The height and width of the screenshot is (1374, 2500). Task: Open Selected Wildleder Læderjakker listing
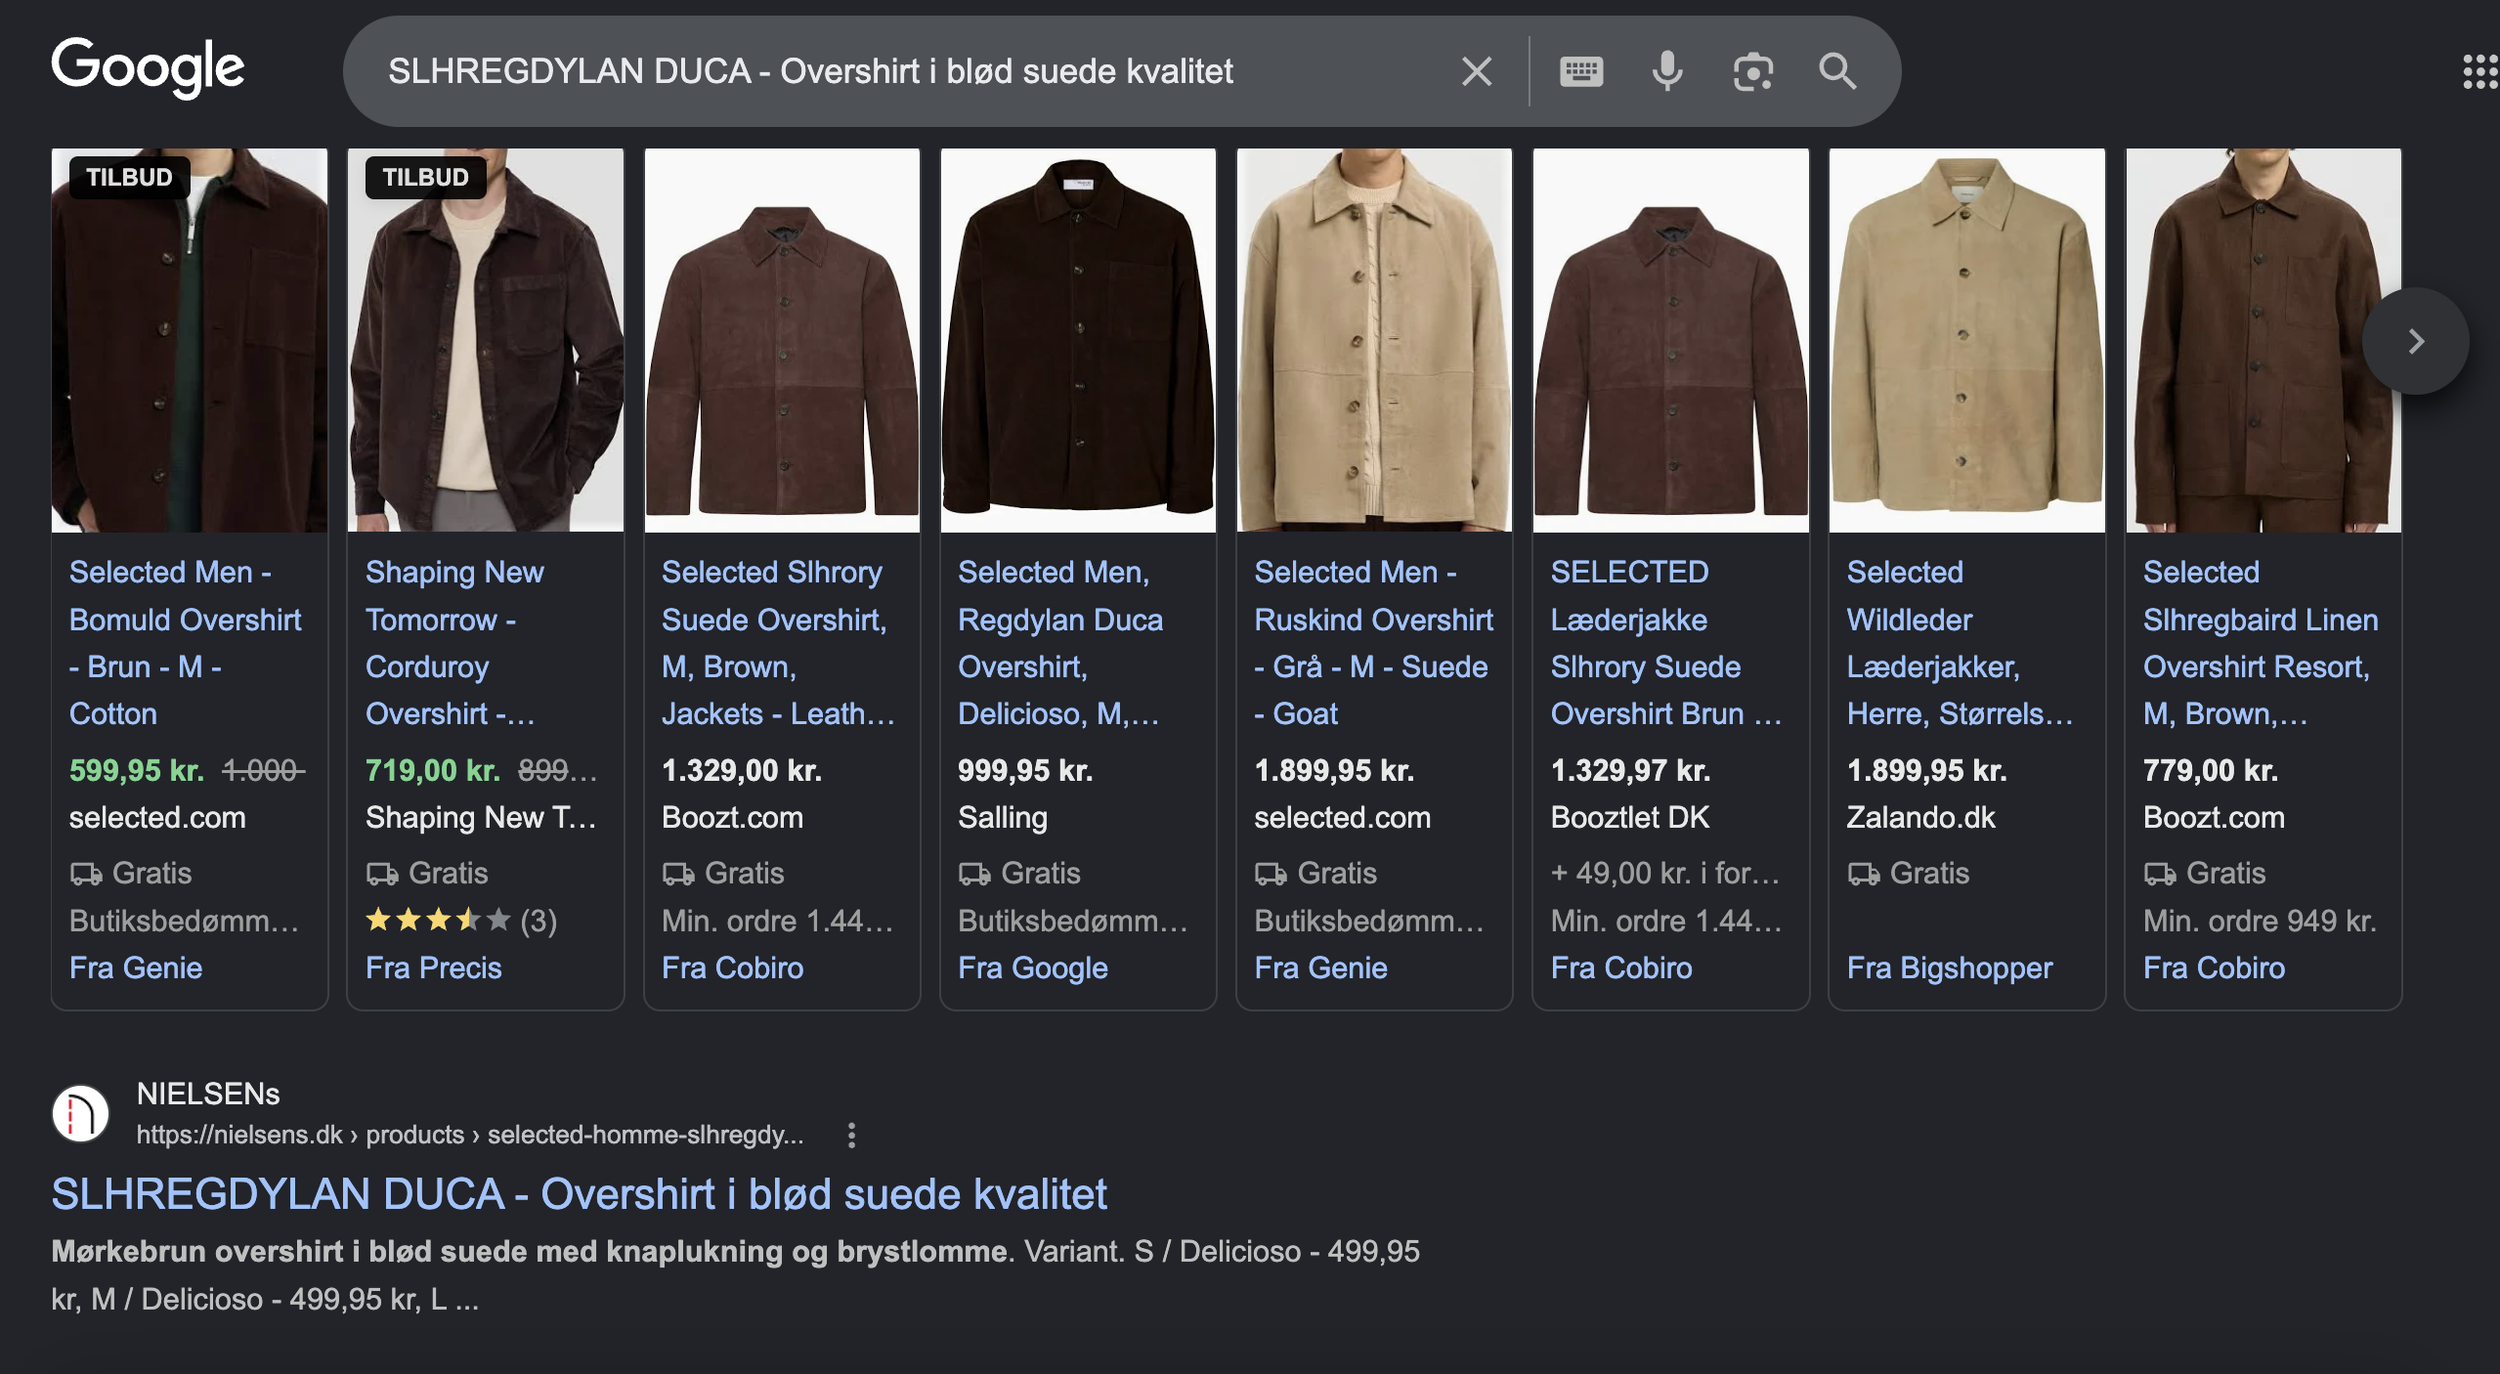(x=1960, y=642)
